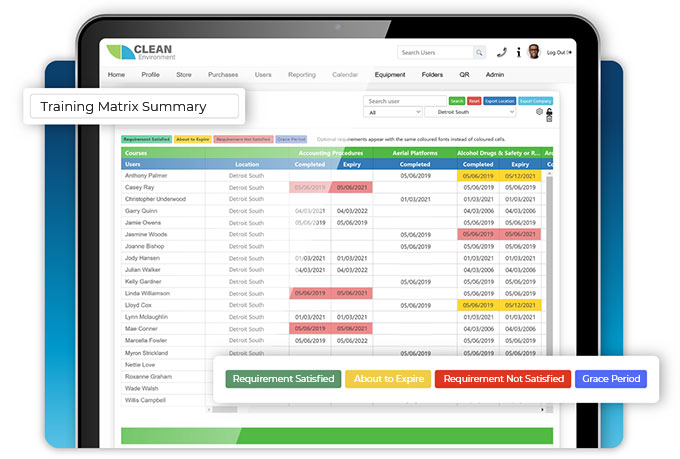This screenshot has height=459, width=680.
Task: Click the magnifier icon beside Search Users
Action: click(x=480, y=52)
